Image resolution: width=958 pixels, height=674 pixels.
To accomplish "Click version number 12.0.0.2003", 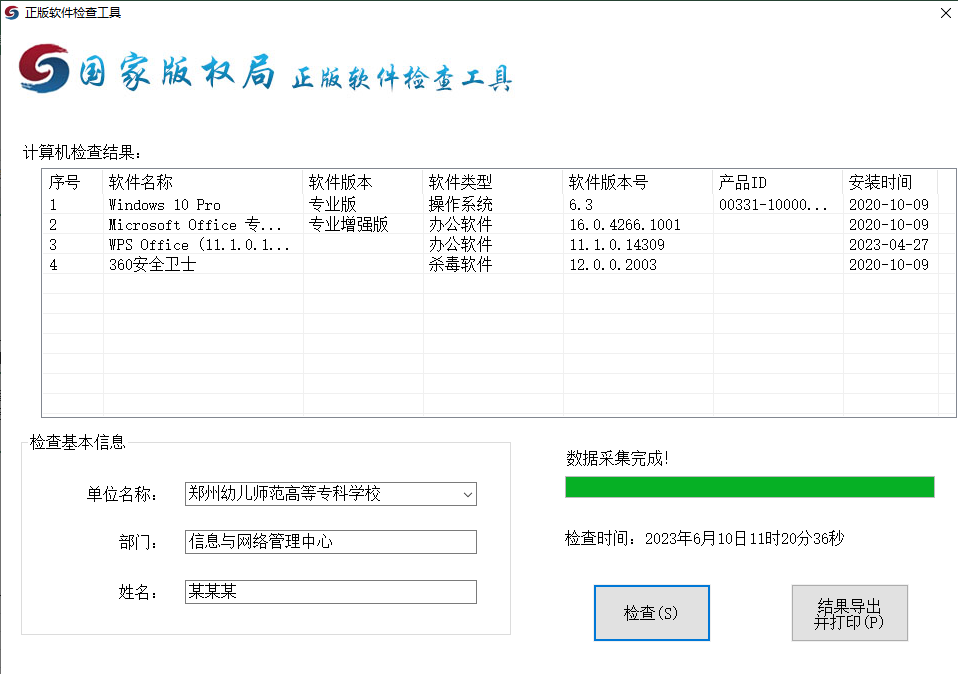I will [613, 265].
